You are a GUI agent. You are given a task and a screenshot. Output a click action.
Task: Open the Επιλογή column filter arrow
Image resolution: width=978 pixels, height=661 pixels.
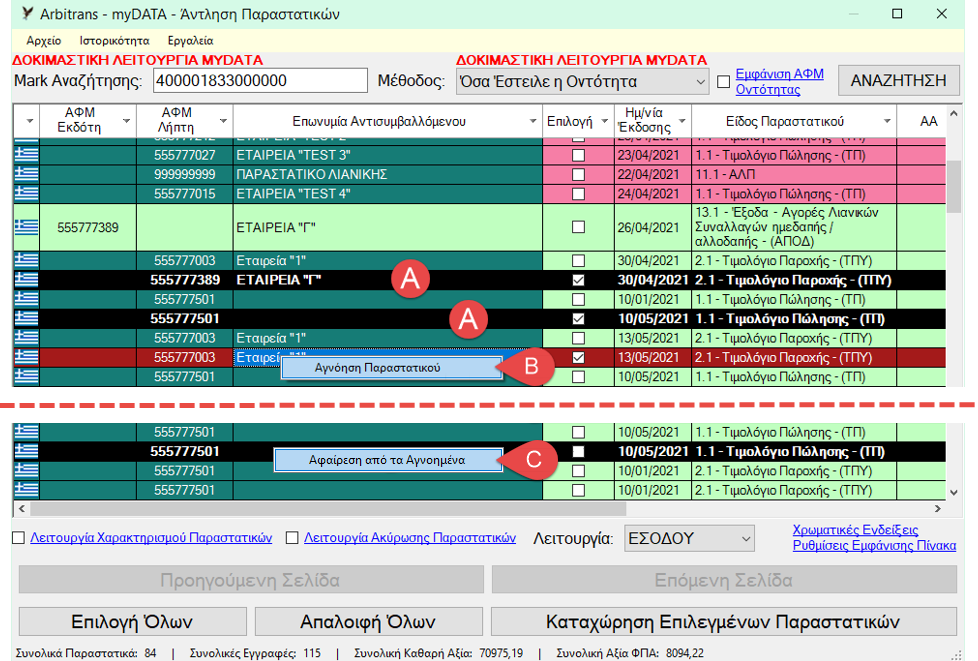pos(604,121)
